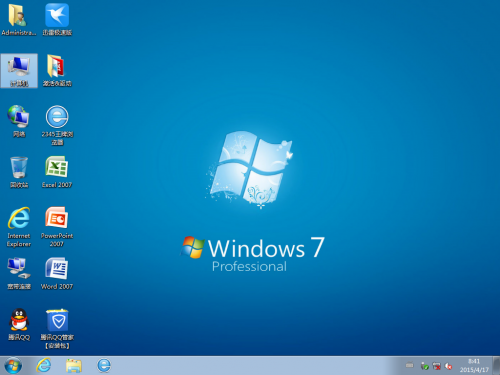Open Windows Explorer folder in taskbar

(74, 366)
